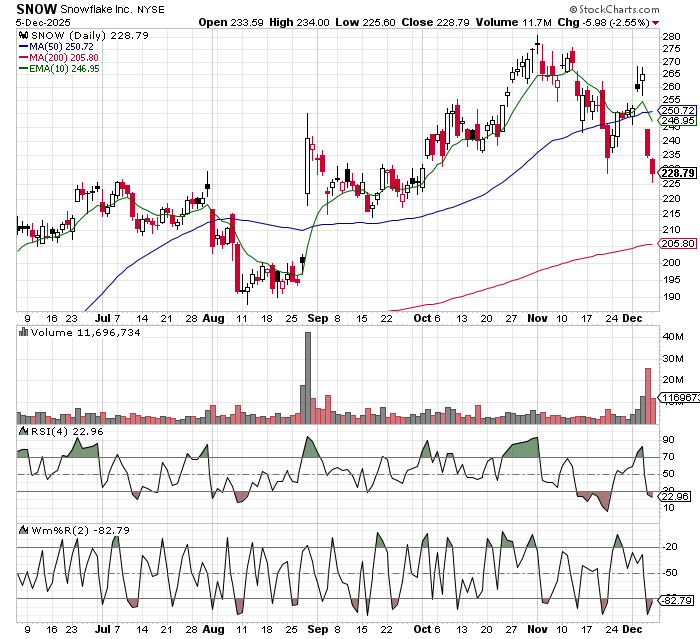The width and height of the screenshot is (700, 639).
Task: Click the 11696734 volume tag on the volume axis
Action: (679, 398)
